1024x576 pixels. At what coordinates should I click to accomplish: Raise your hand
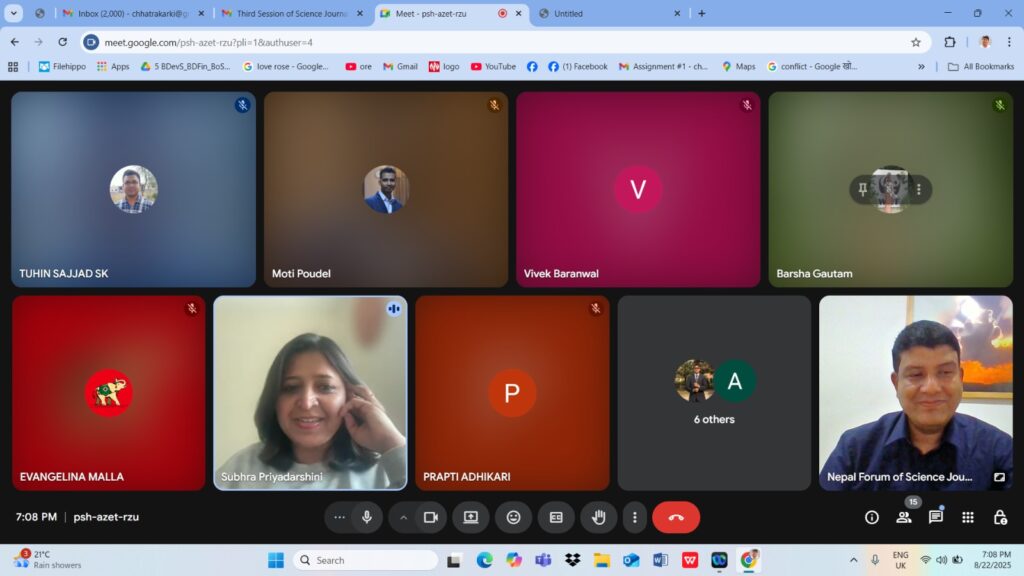point(598,517)
